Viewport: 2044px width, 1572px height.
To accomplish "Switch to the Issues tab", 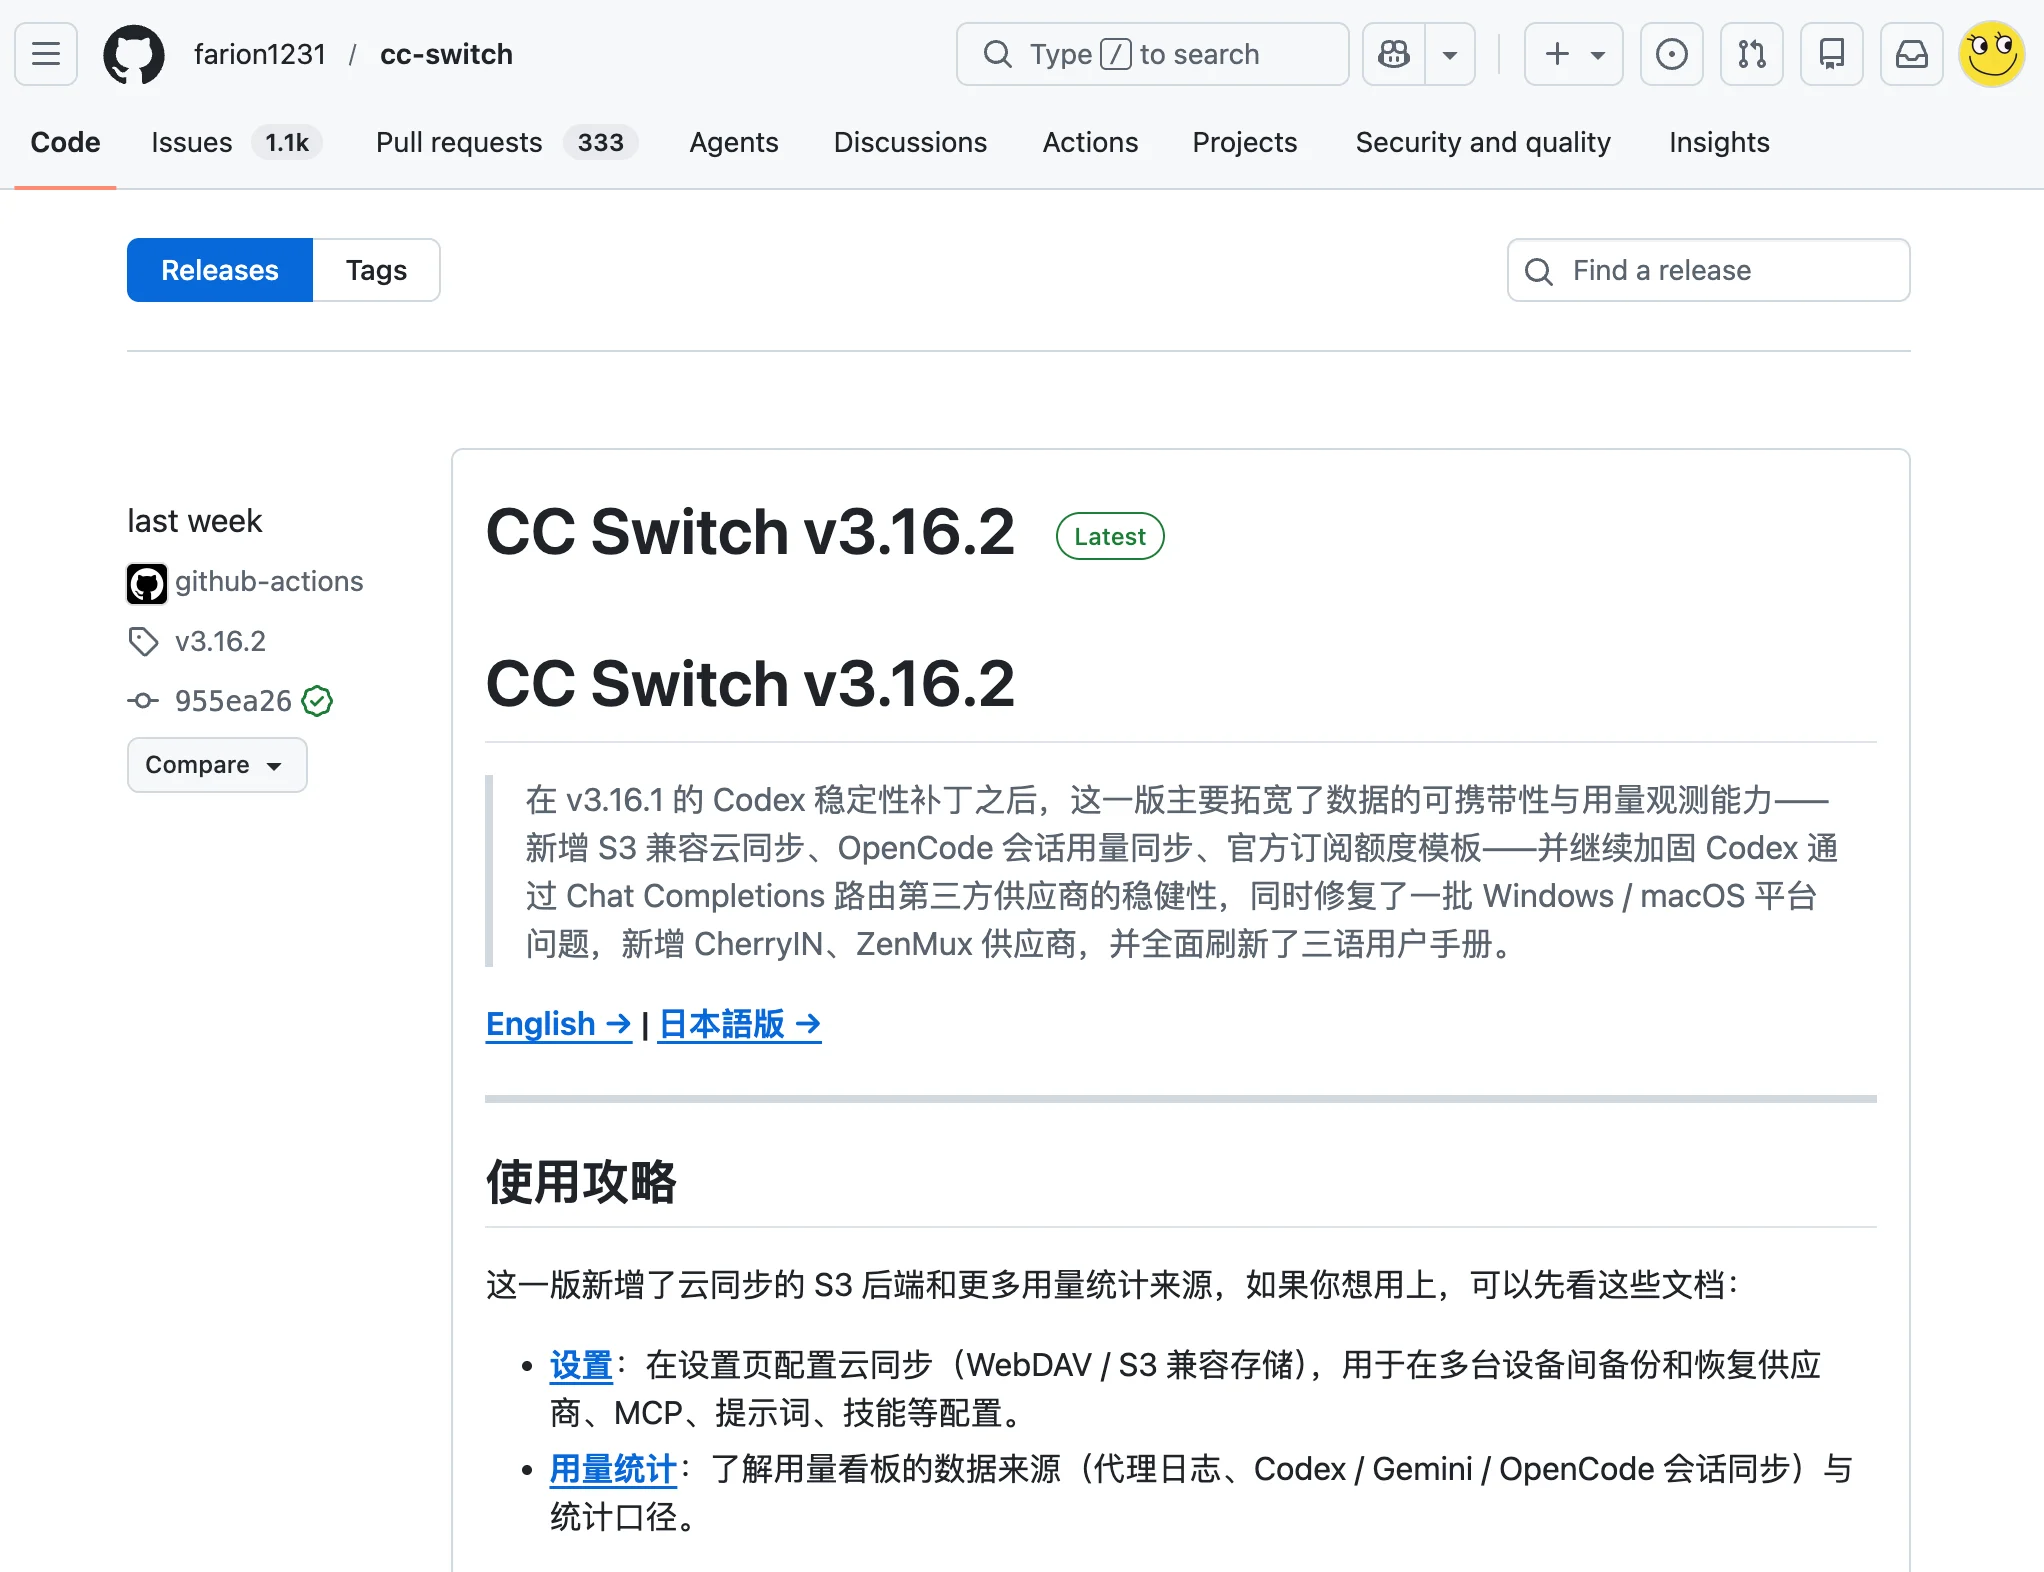I will click(236, 142).
